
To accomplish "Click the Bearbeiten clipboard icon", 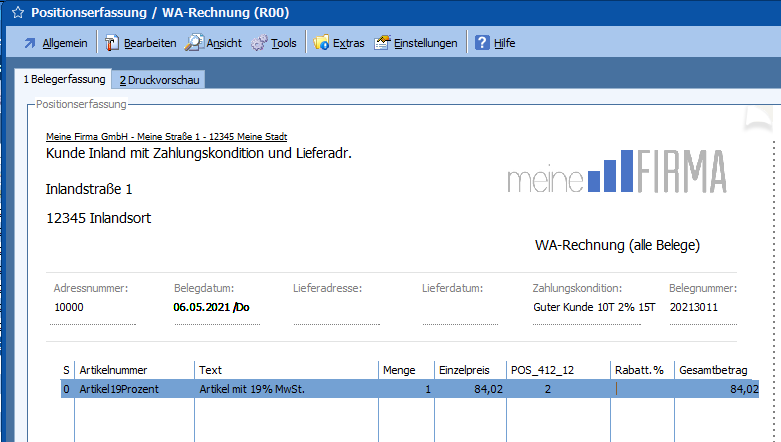I will [x=112, y=43].
